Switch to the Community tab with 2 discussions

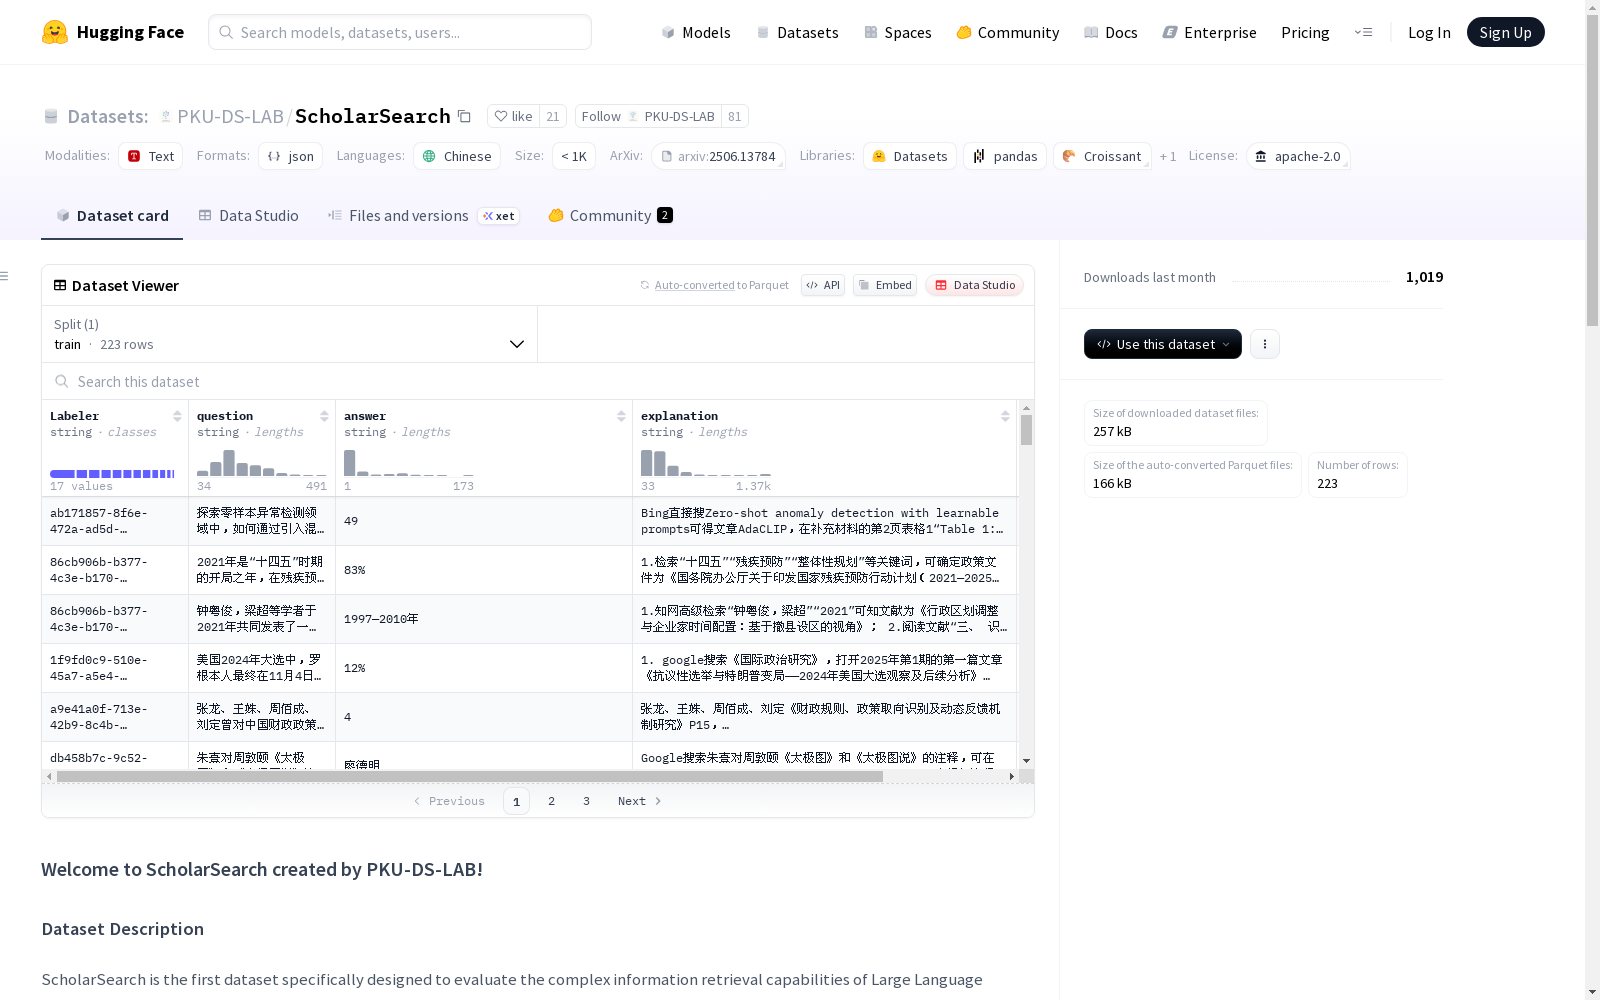[x=610, y=216]
